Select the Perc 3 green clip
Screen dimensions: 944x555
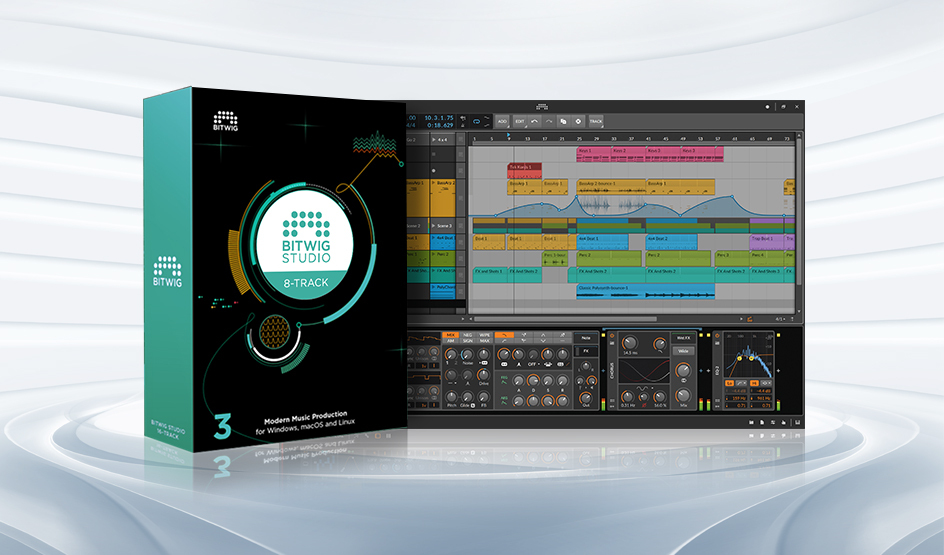[x=732, y=258]
